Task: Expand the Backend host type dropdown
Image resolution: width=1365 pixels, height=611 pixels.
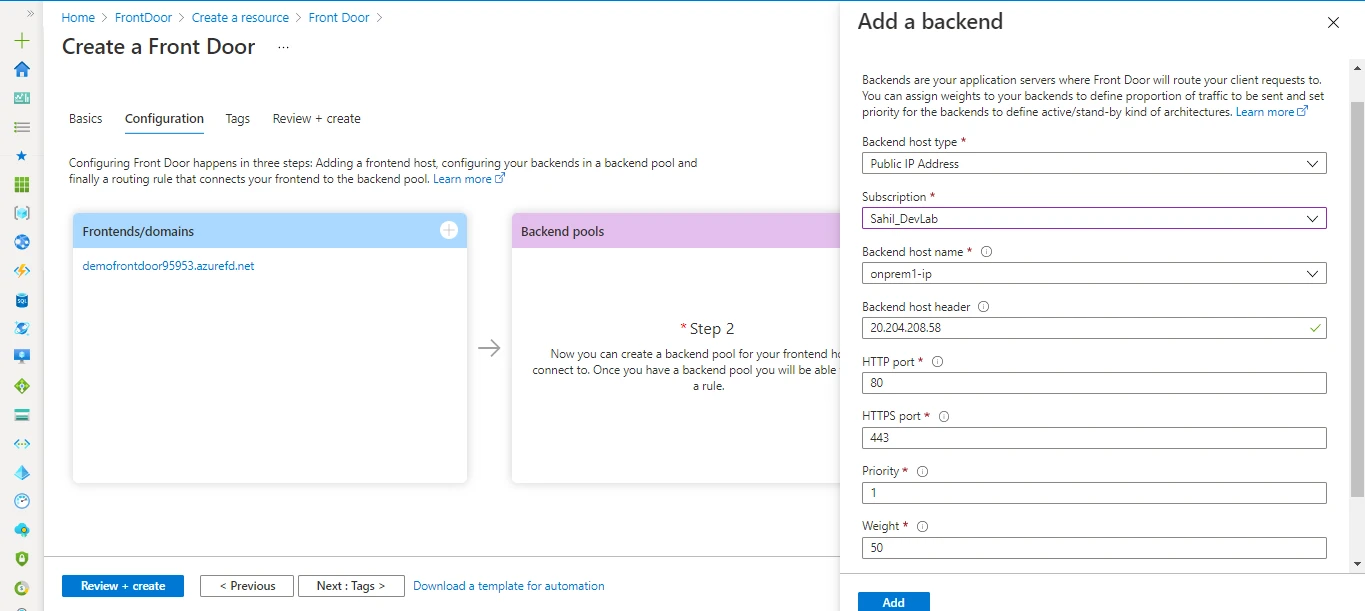Action: click(x=1093, y=163)
